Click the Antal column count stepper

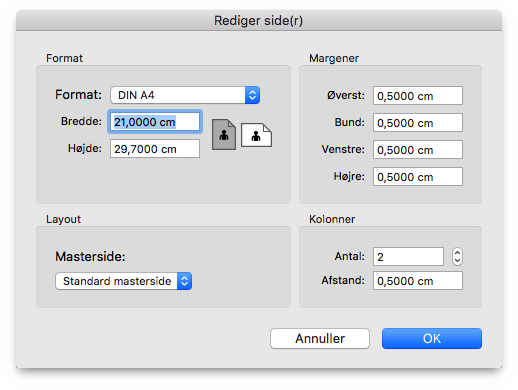coord(457,257)
